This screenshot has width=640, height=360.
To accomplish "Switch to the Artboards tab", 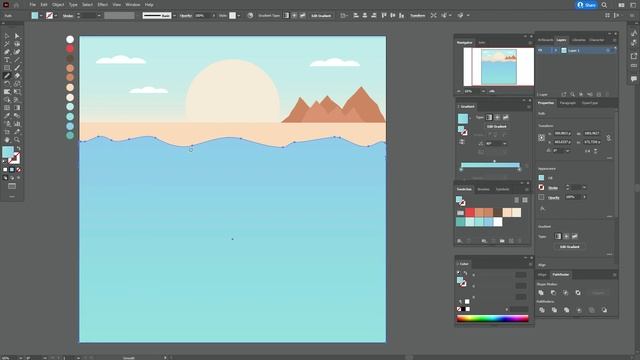I will click(x=545, y=40).
